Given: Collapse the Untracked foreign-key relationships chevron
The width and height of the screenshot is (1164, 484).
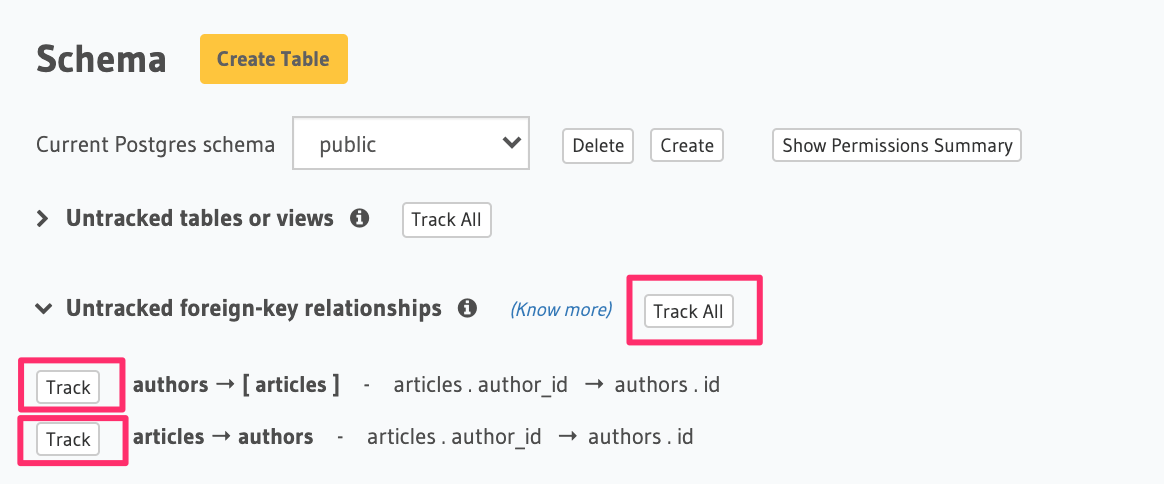Looking at the screenshot, I should (43, 309).
